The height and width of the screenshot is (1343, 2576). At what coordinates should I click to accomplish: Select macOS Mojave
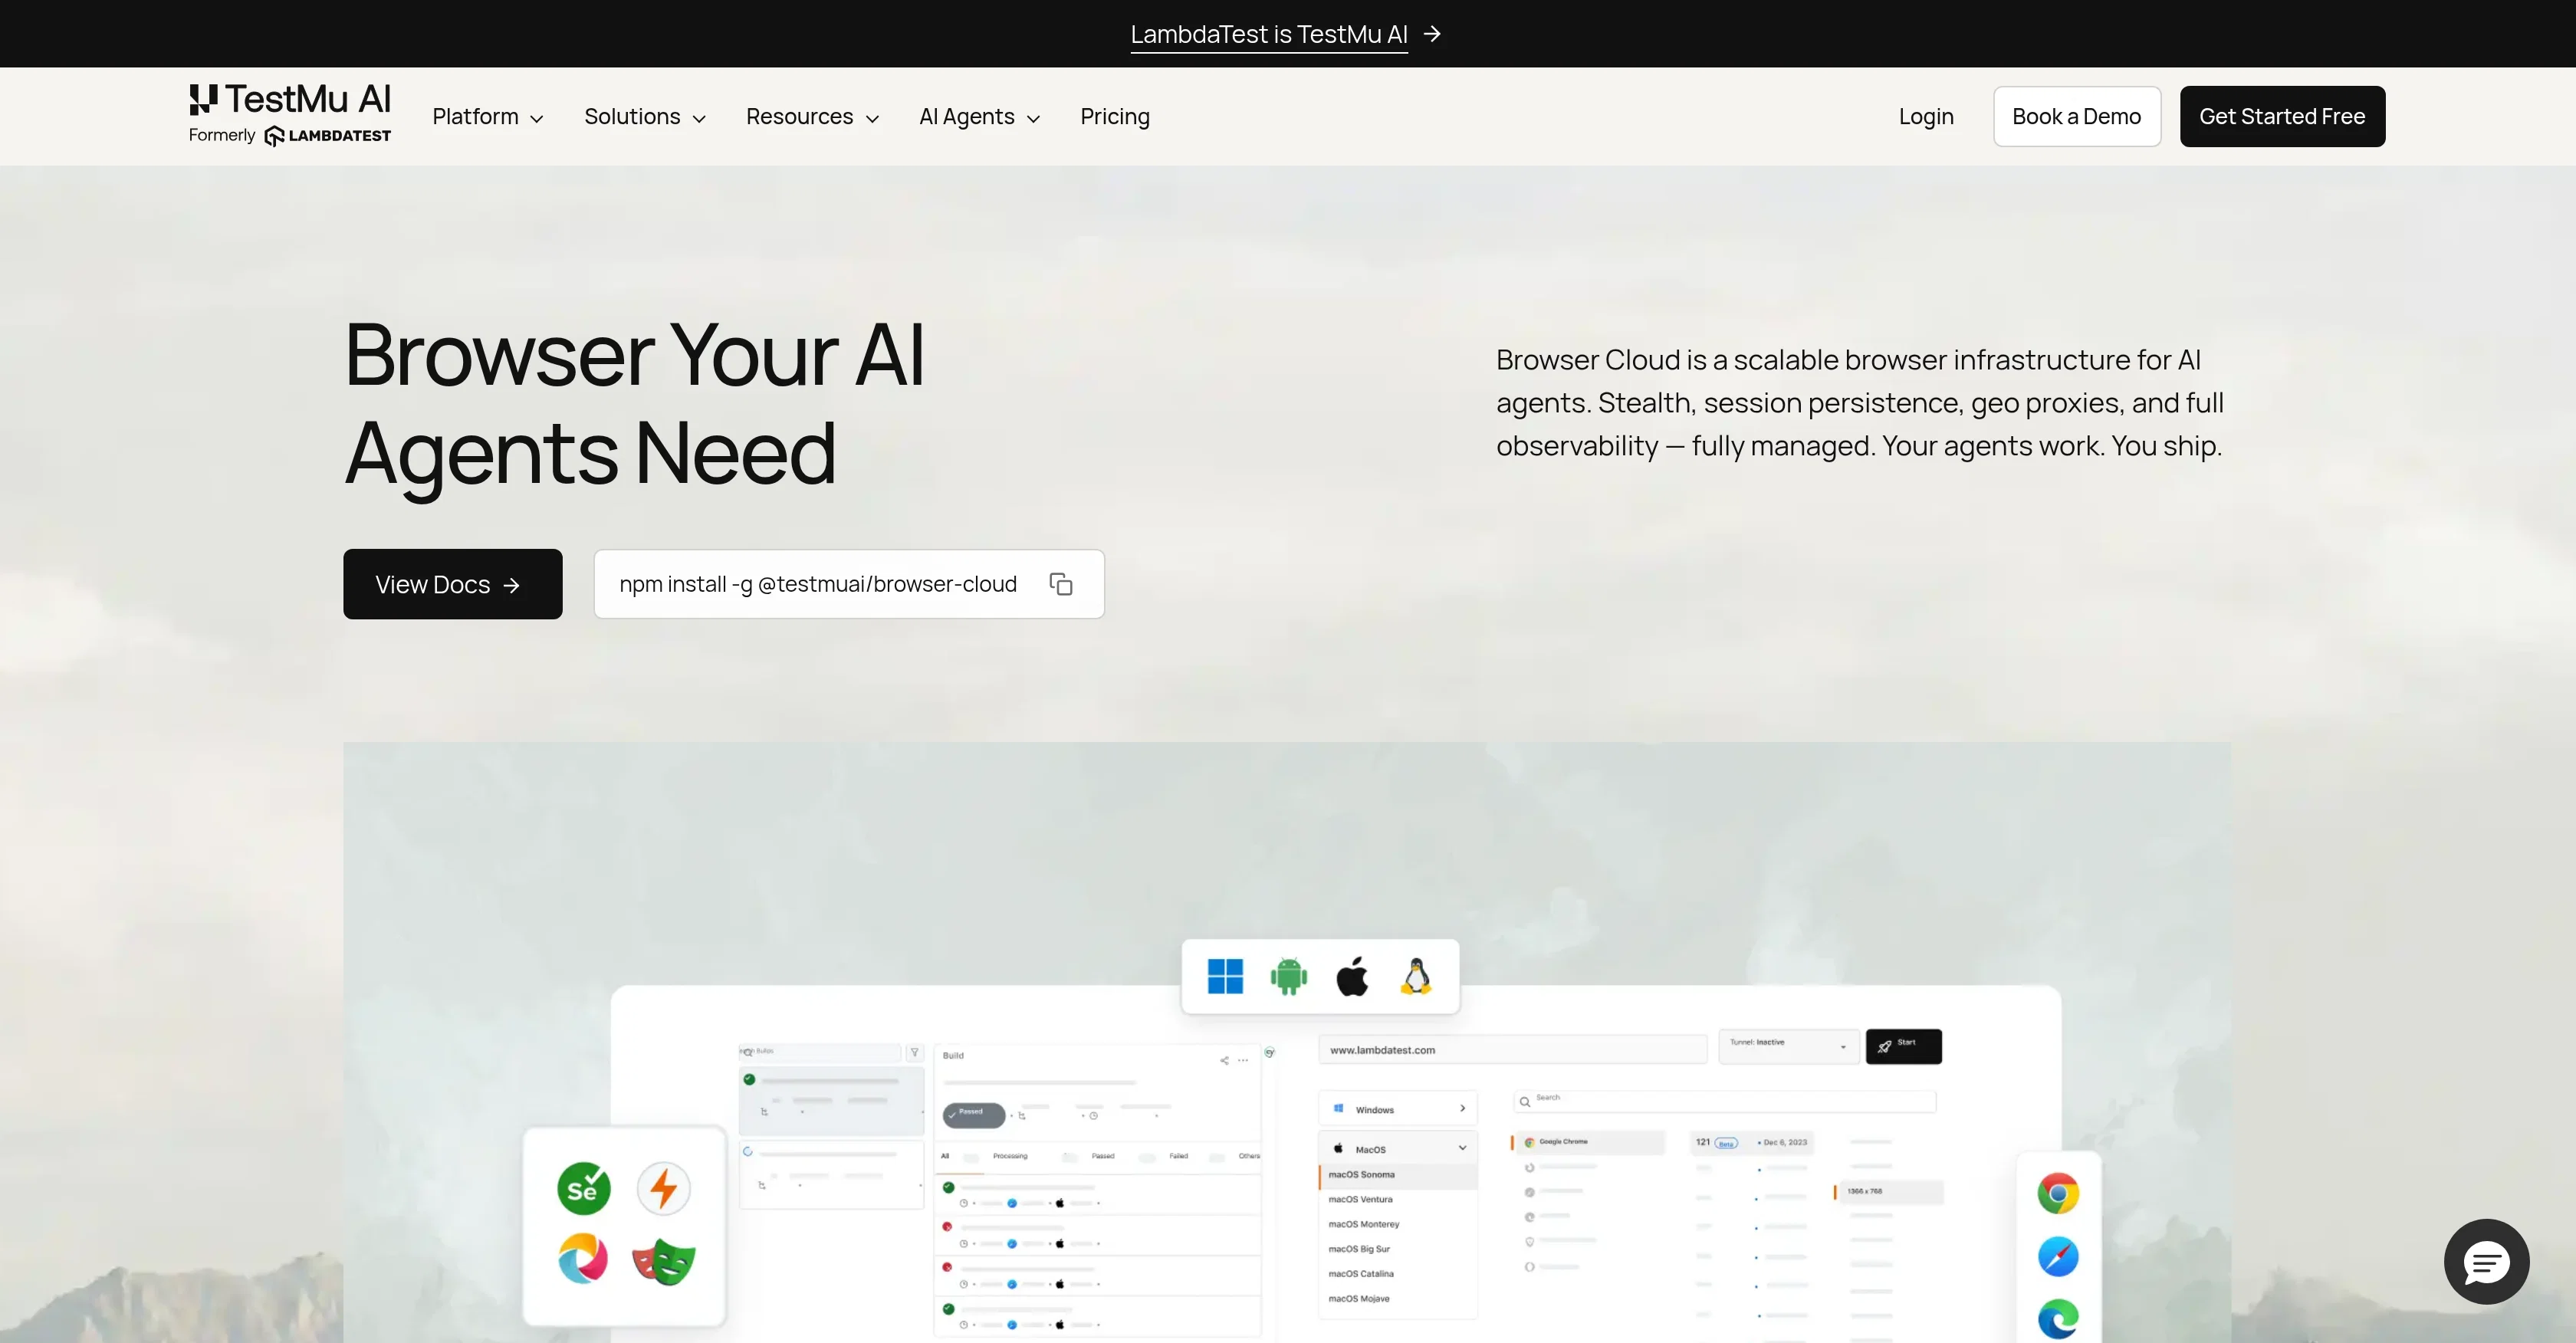(x=1358, y=1299)
